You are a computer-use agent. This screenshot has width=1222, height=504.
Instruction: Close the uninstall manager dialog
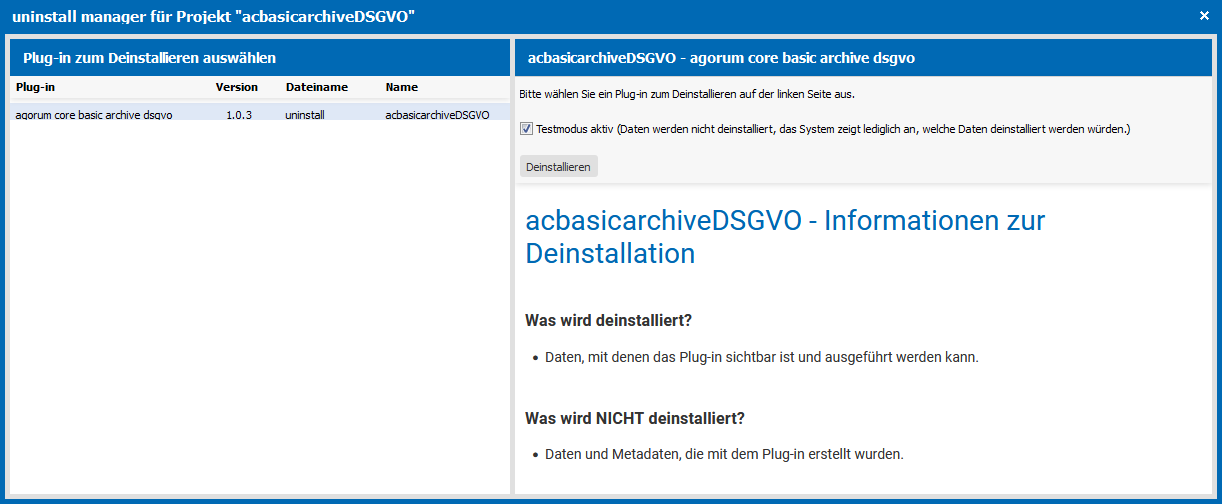click(x=1205, y=16)
